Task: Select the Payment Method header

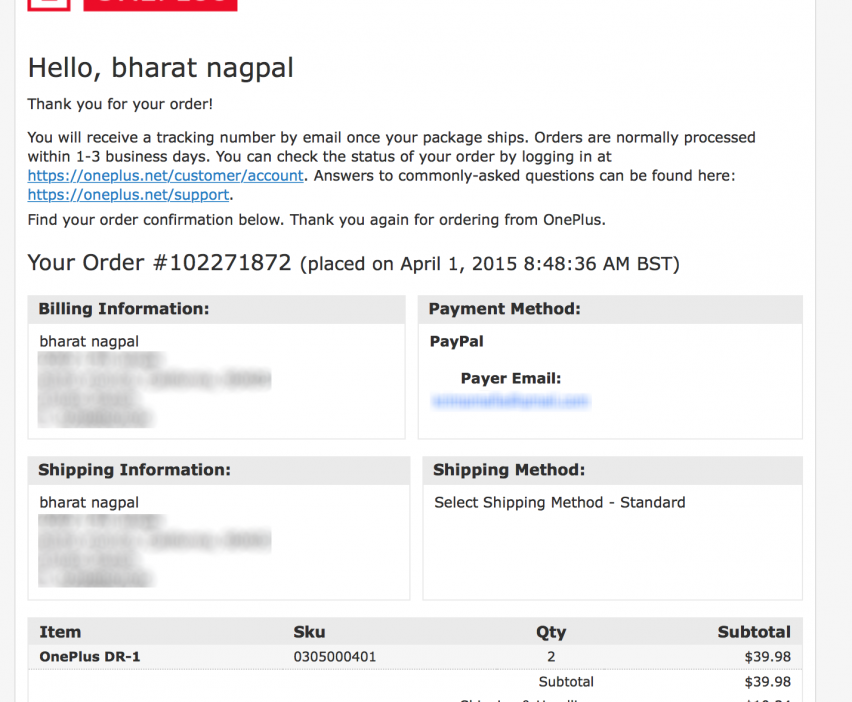Action: [x=505, y=309]
